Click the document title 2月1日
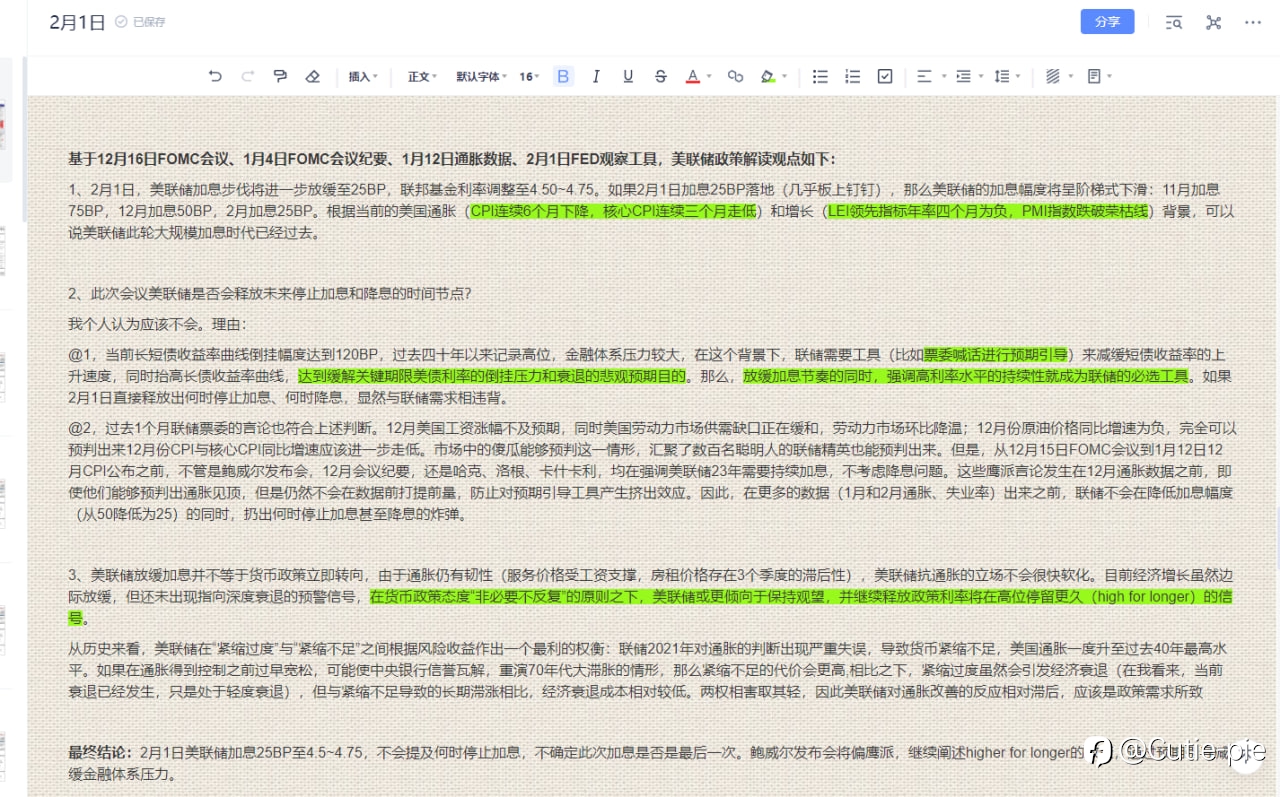This screenshot has height=797, width=1280. click(77, 22)
